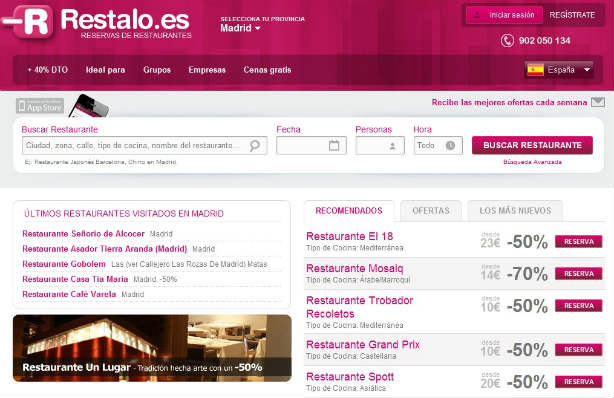Screen dimensions: 614x398
Task: Open the Madrid province dropdown
Action: [240, 28]
